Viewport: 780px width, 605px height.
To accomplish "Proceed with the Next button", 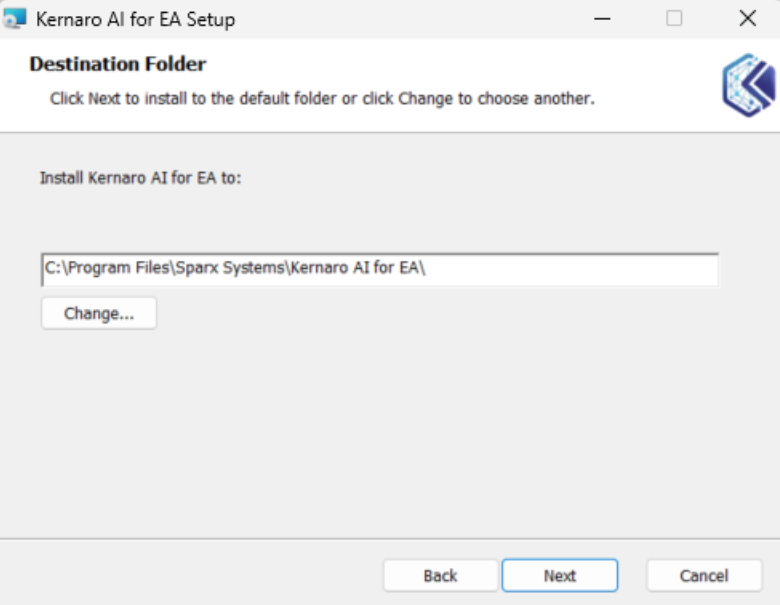I will [x=559, y=575].
